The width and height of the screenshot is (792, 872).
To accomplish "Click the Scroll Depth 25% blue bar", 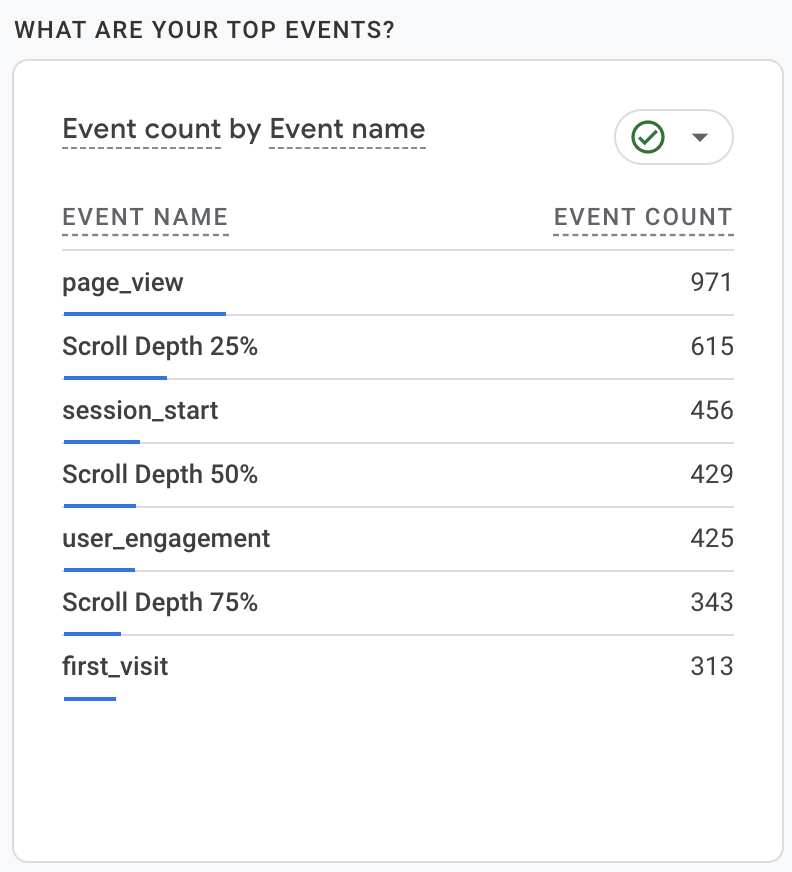I will tap(115, 378).
